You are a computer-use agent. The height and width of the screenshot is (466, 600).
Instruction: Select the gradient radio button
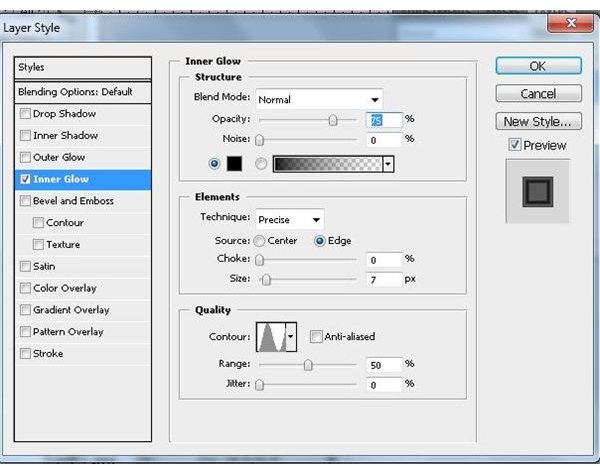tap(261, 164)
